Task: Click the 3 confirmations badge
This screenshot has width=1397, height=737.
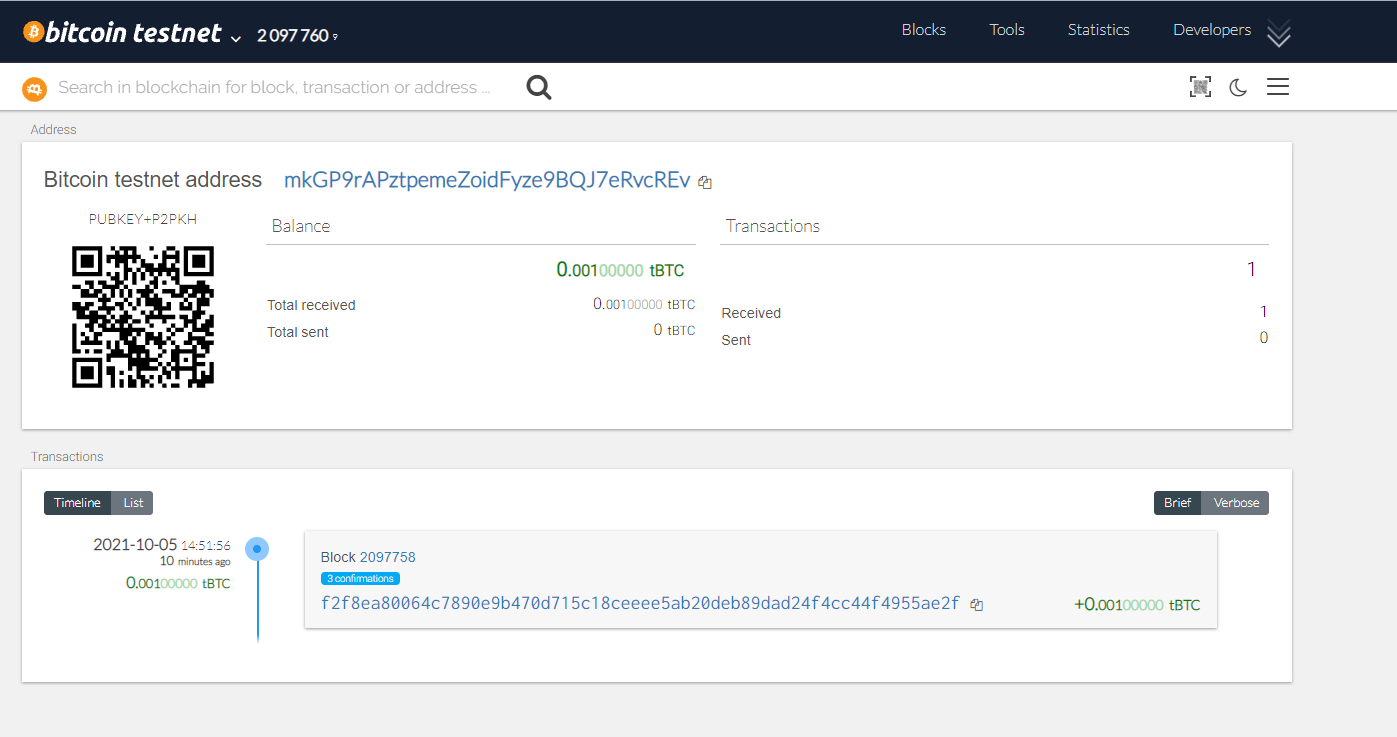Action: (x=360, y=578)
